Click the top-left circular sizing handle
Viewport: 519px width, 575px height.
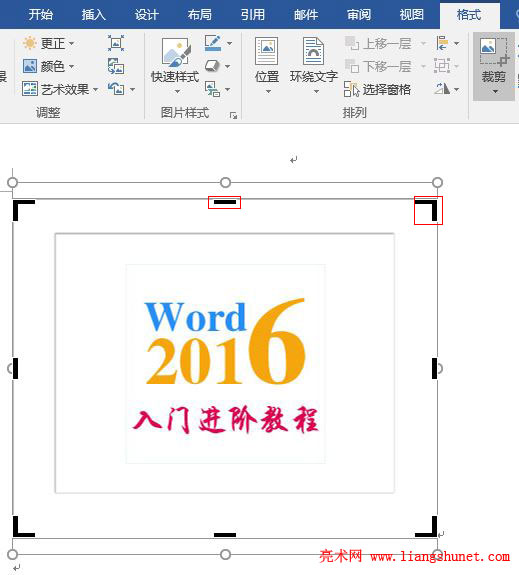tap(12, 182)
